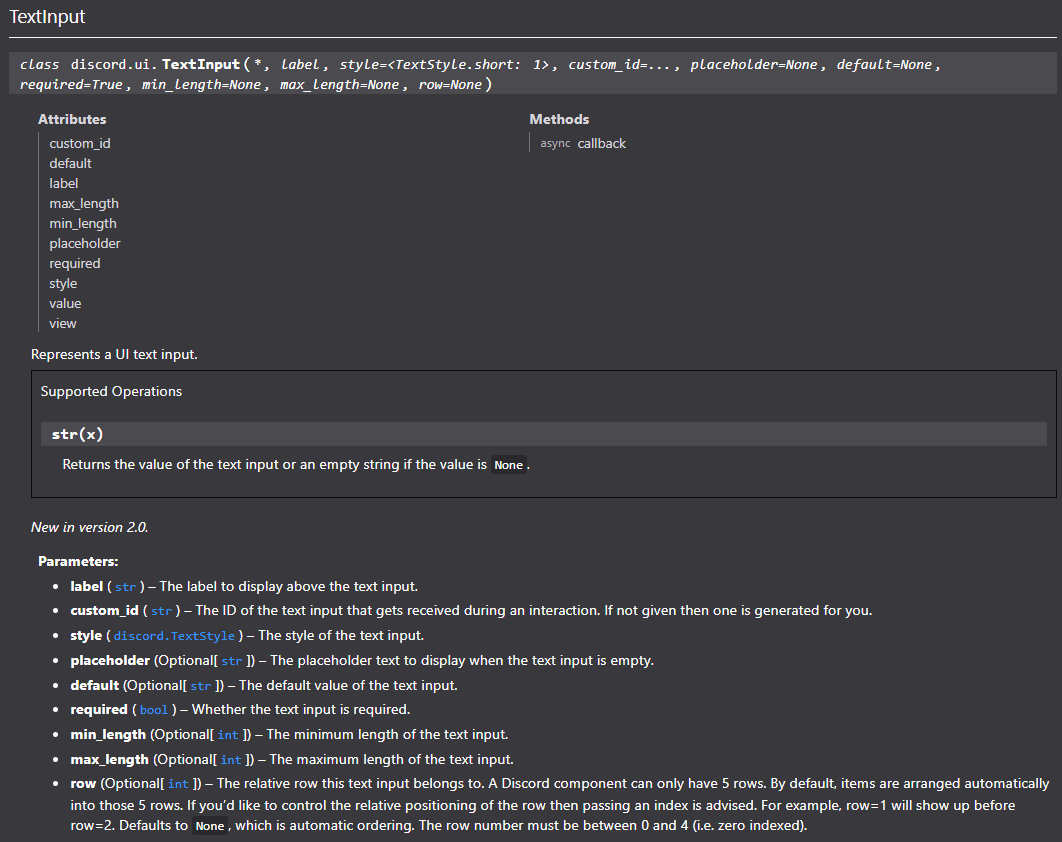Click the bold required parameter name
This screenshot has height=842, width=1062.
point(99,710)
